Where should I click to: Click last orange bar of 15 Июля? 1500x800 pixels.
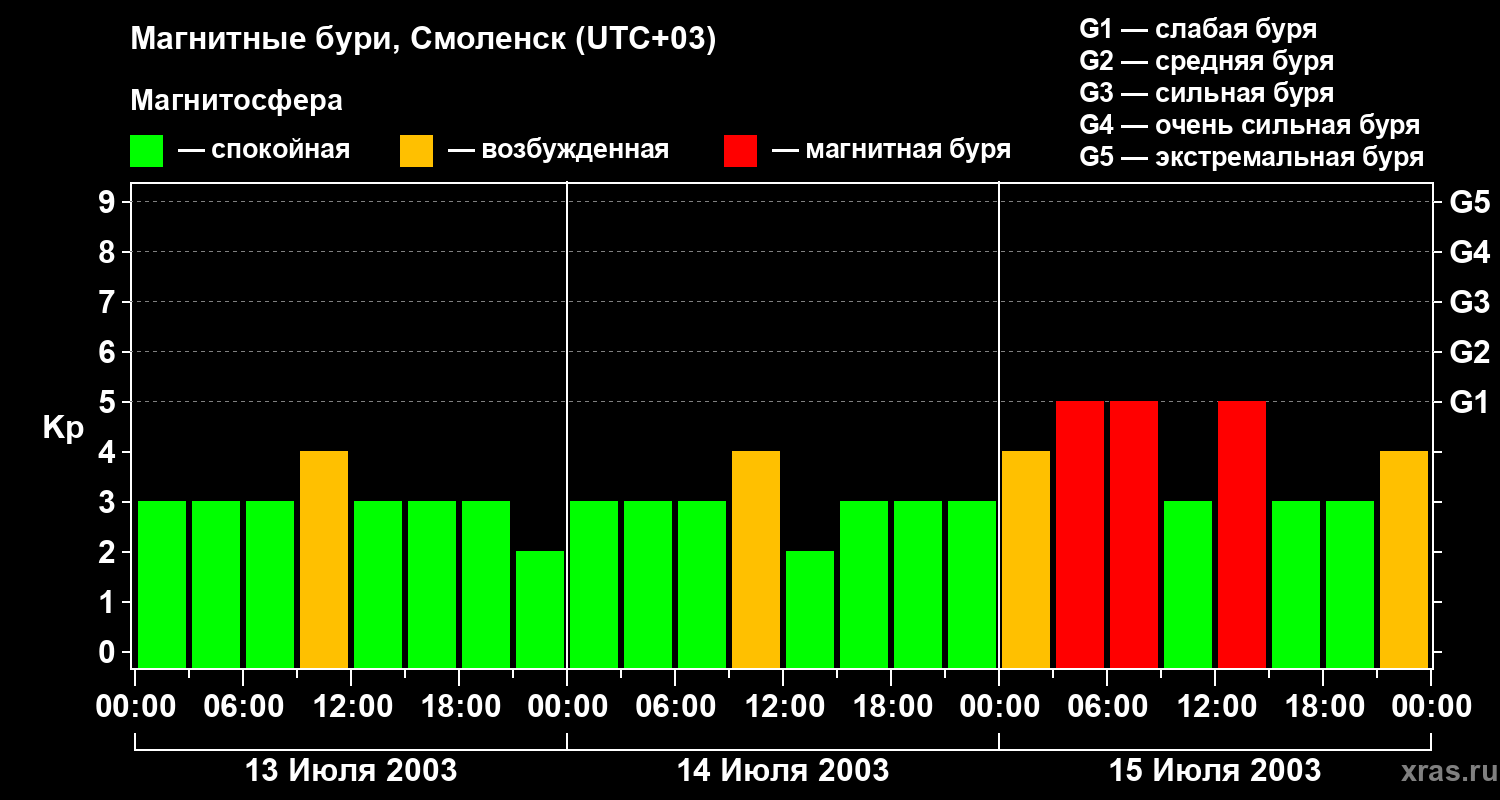1404,559
